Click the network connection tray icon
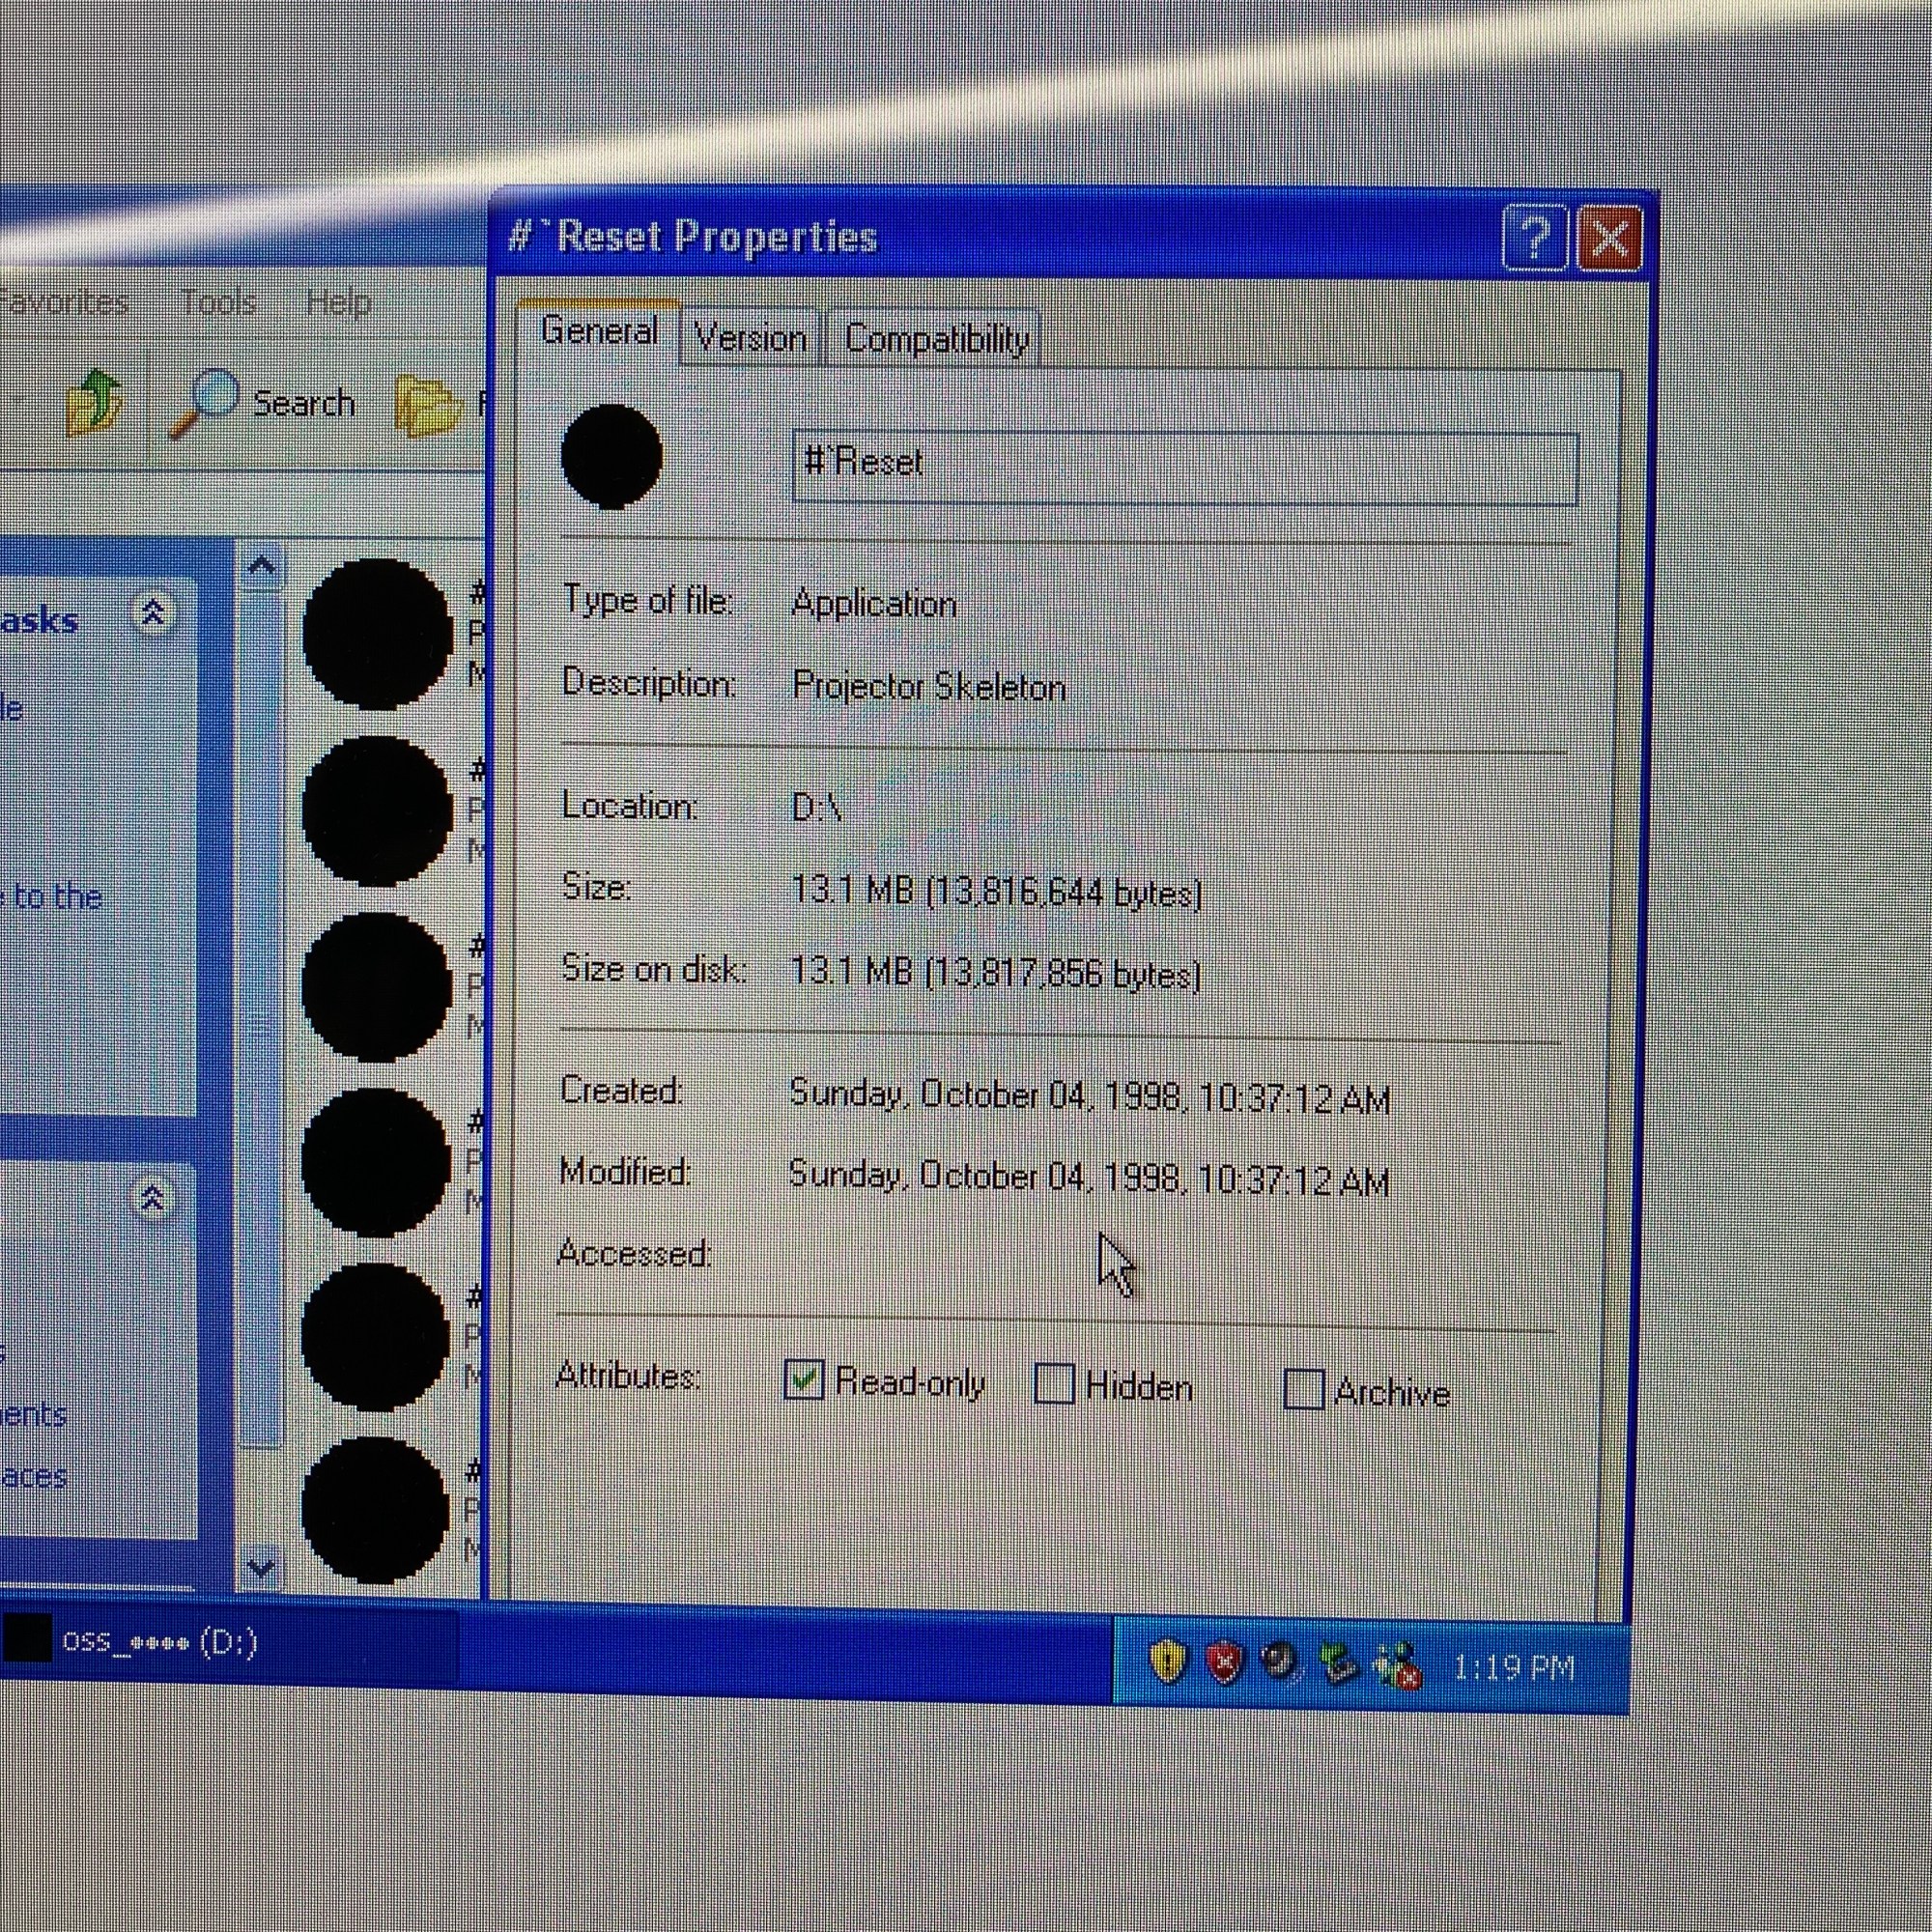The height and width of the screenshot is (1932, 1932). click(x=1398, y=1667)
